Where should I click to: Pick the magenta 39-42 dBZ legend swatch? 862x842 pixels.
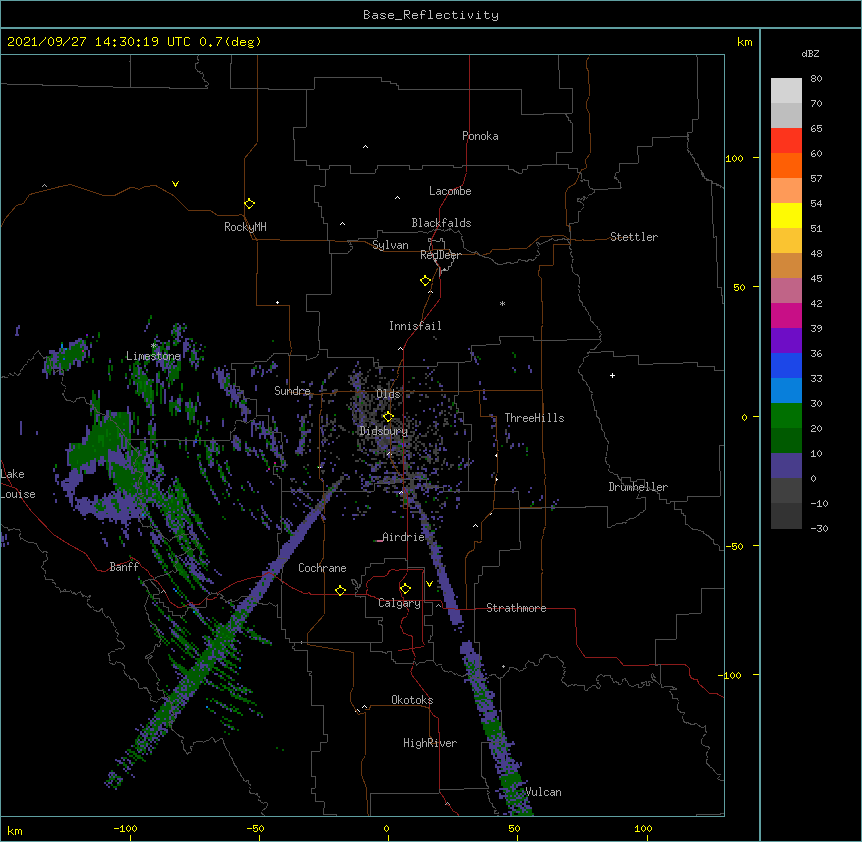point(786,315)
